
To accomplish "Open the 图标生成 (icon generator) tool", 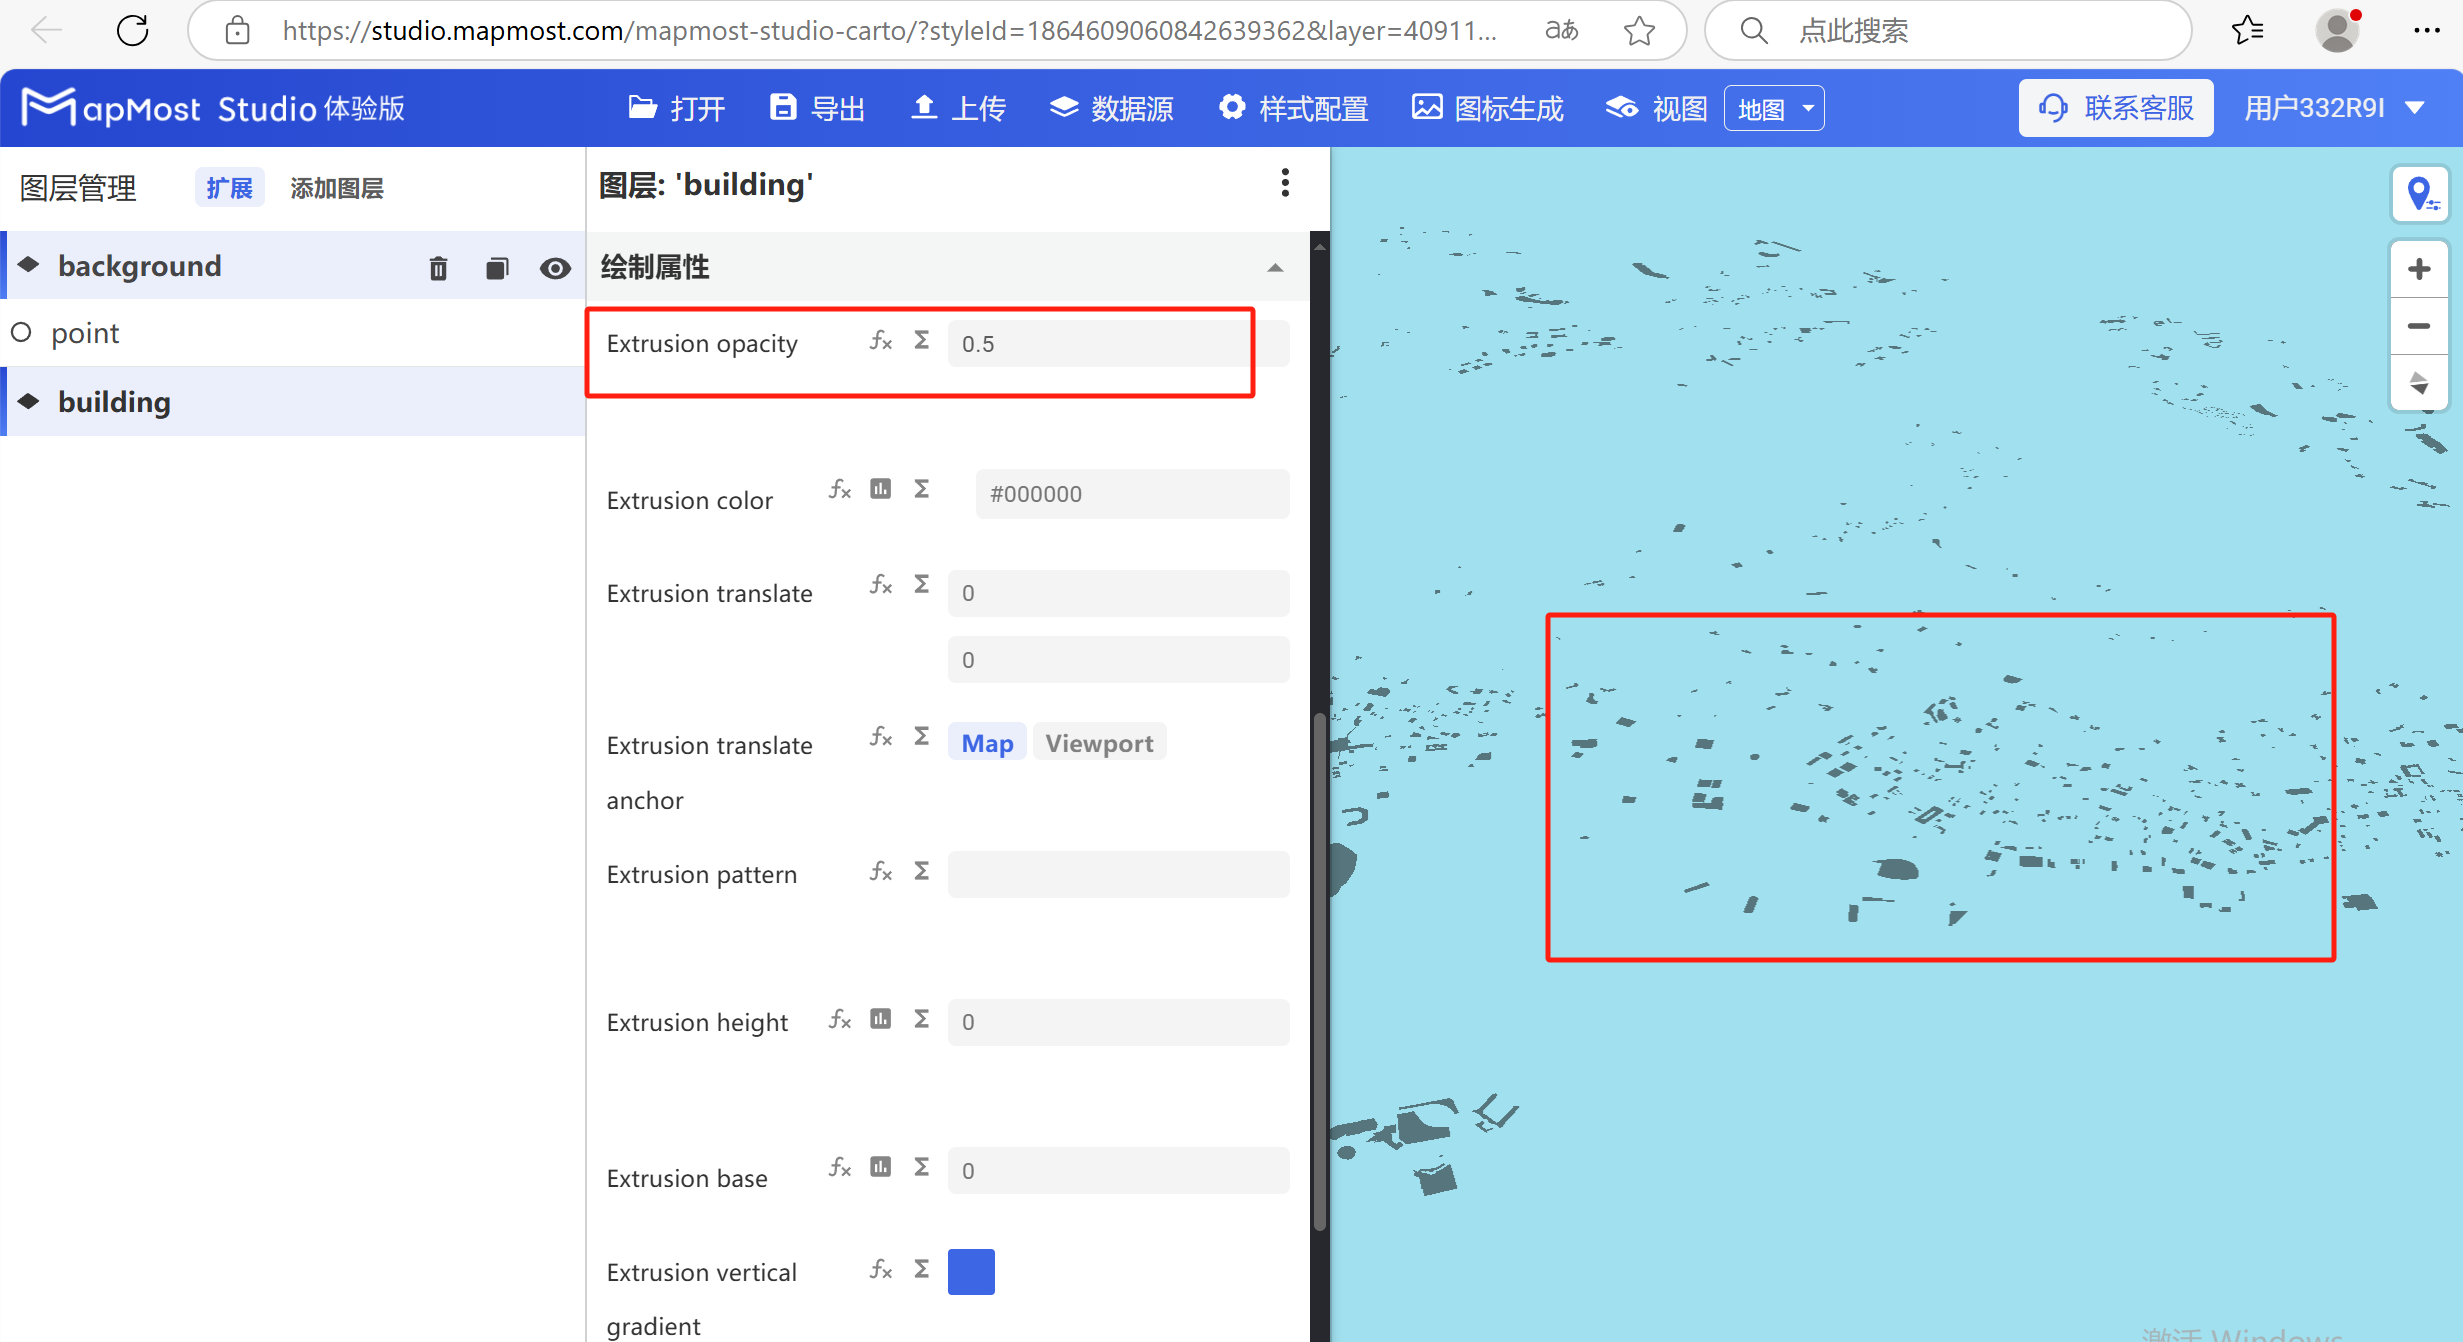I will (1487, 108).
